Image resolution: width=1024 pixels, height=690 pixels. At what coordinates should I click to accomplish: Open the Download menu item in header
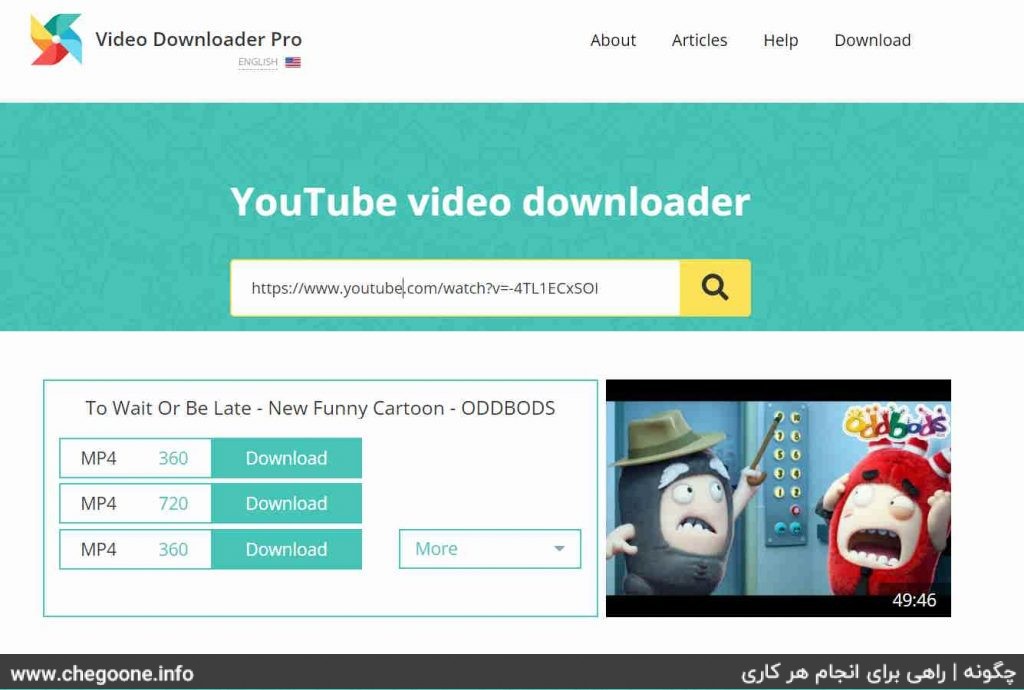(872, 40)
